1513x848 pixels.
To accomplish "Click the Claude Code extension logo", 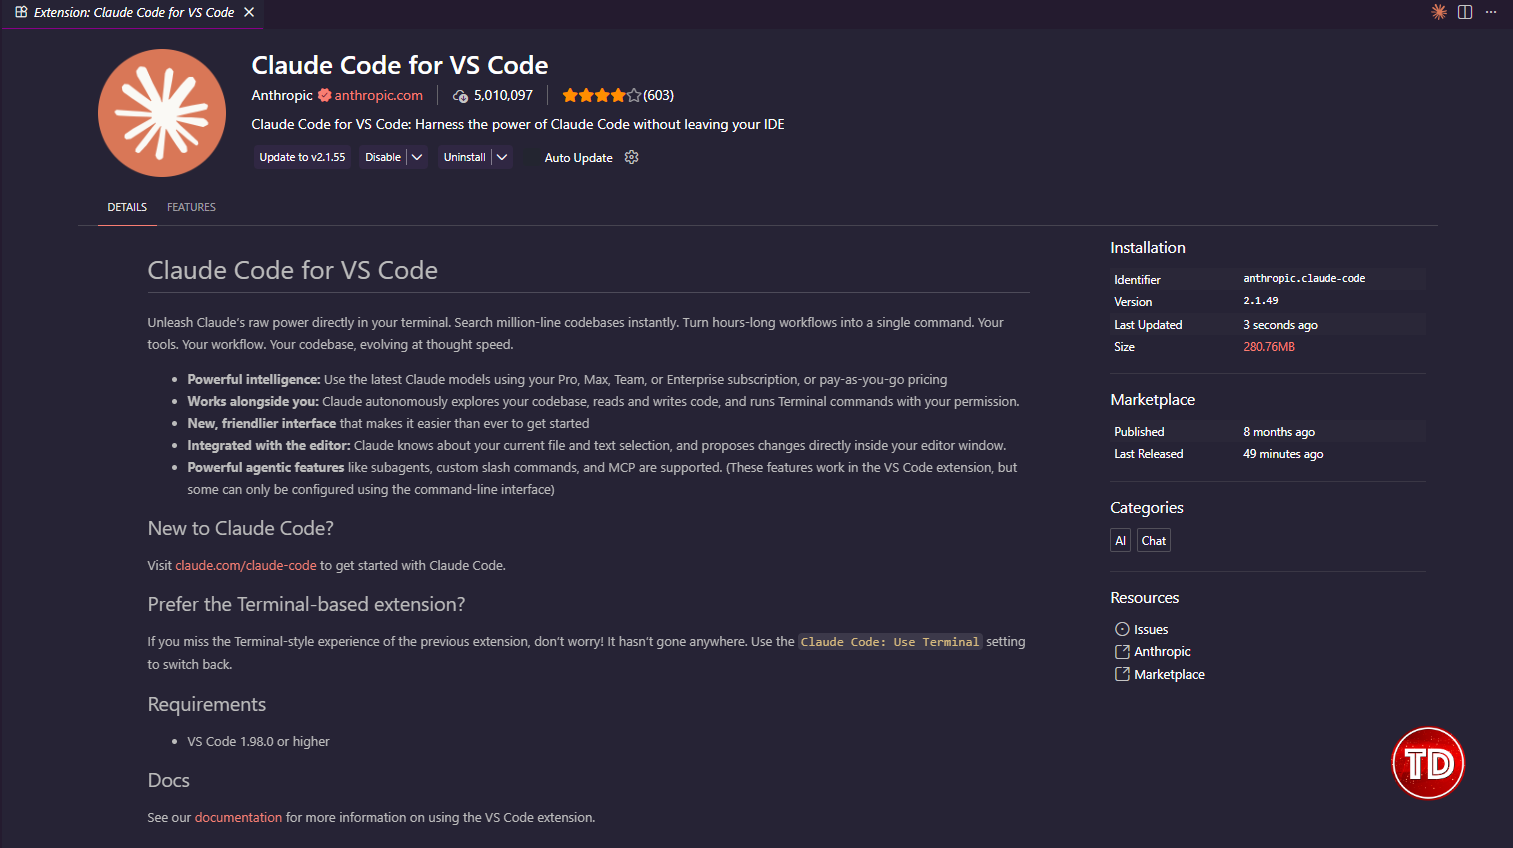I will 161,112.
